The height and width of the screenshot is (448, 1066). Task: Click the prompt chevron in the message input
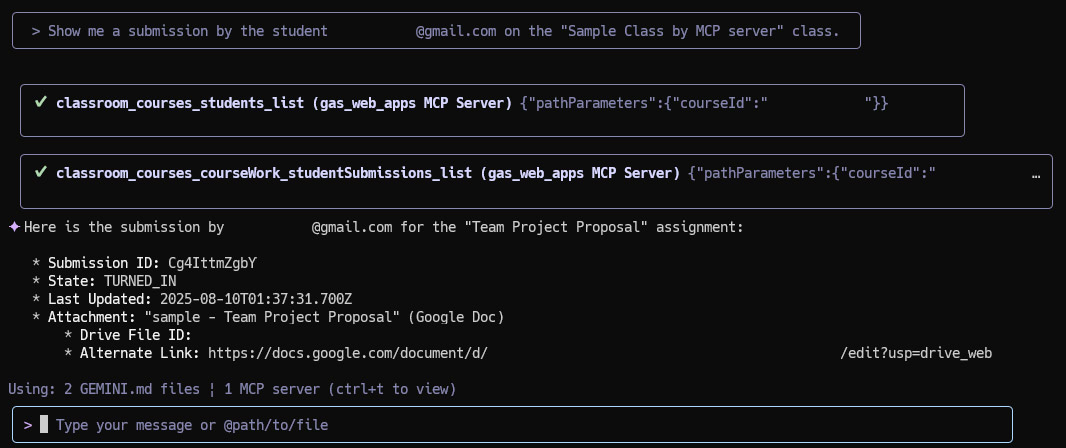pyautogui.click(x=28, y=426)
